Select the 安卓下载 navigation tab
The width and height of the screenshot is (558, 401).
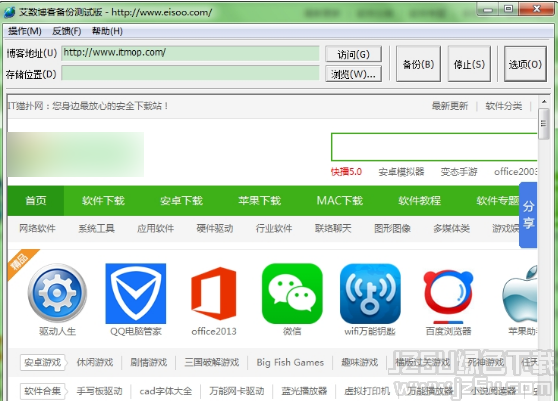(x=181, y=201)
